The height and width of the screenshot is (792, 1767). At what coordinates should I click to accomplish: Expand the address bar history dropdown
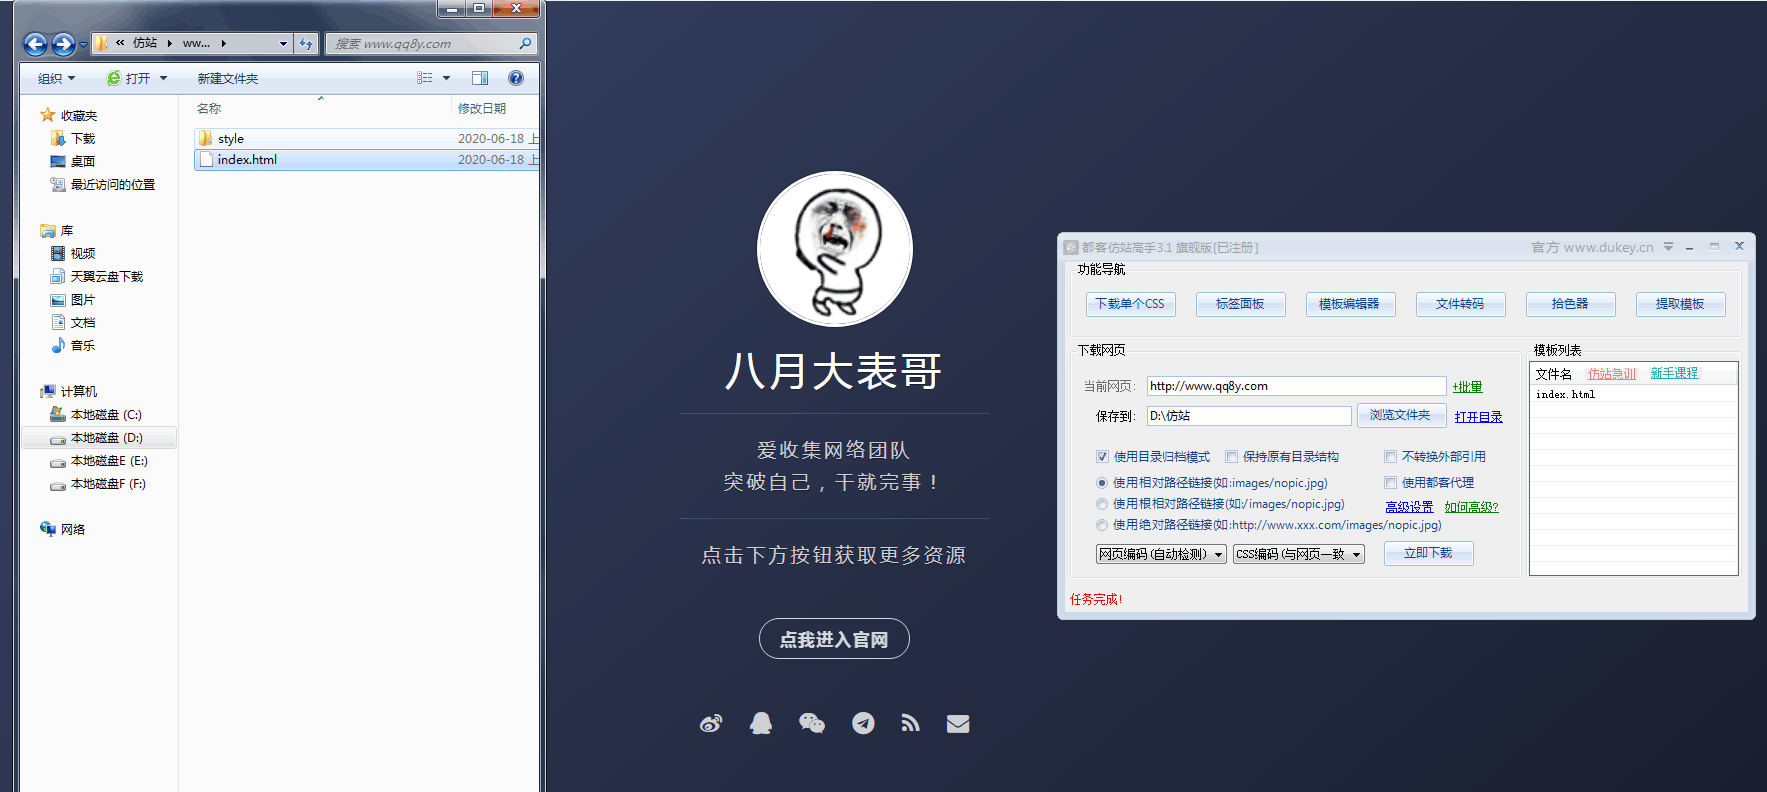(283, 44)
